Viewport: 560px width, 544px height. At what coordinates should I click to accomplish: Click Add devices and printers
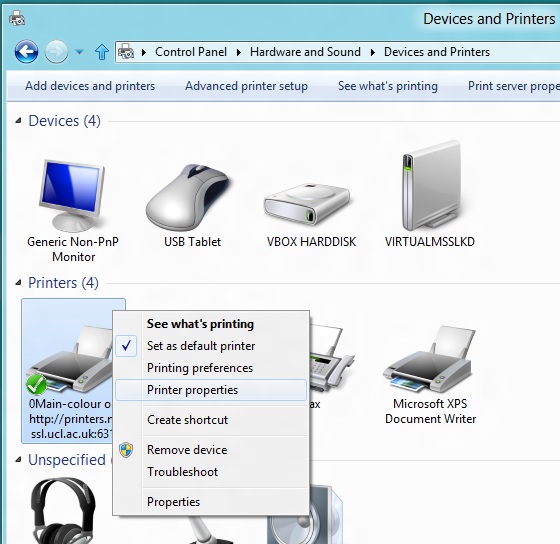click(x=90, y=86)
